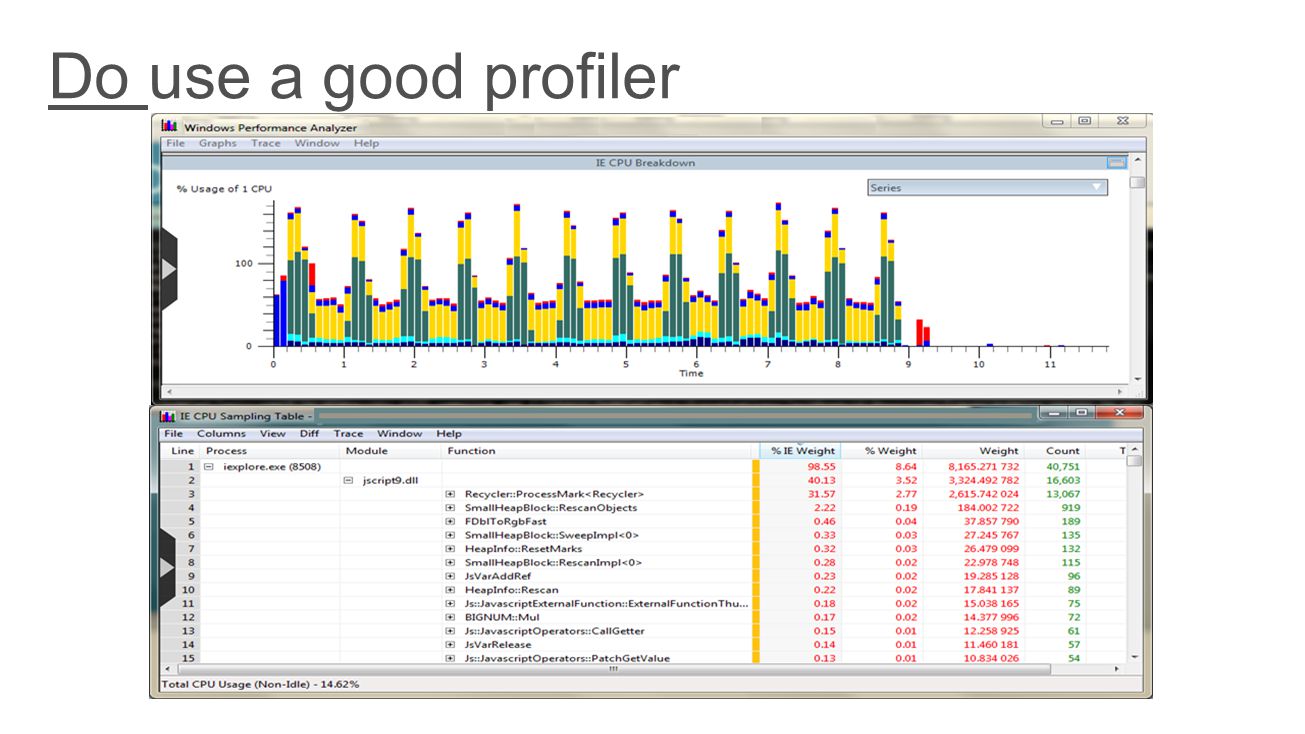
Task: Expand the SmallHeapBlock::SweepImpl<0> row
Action: [x=451, y=535]
